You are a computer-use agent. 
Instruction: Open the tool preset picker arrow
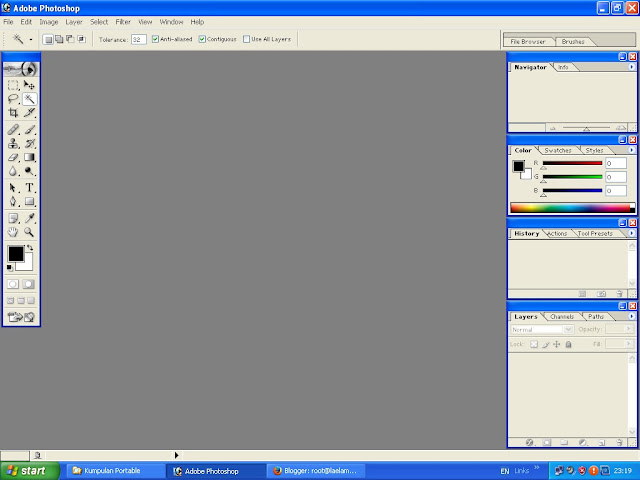[x=31, y=40]
